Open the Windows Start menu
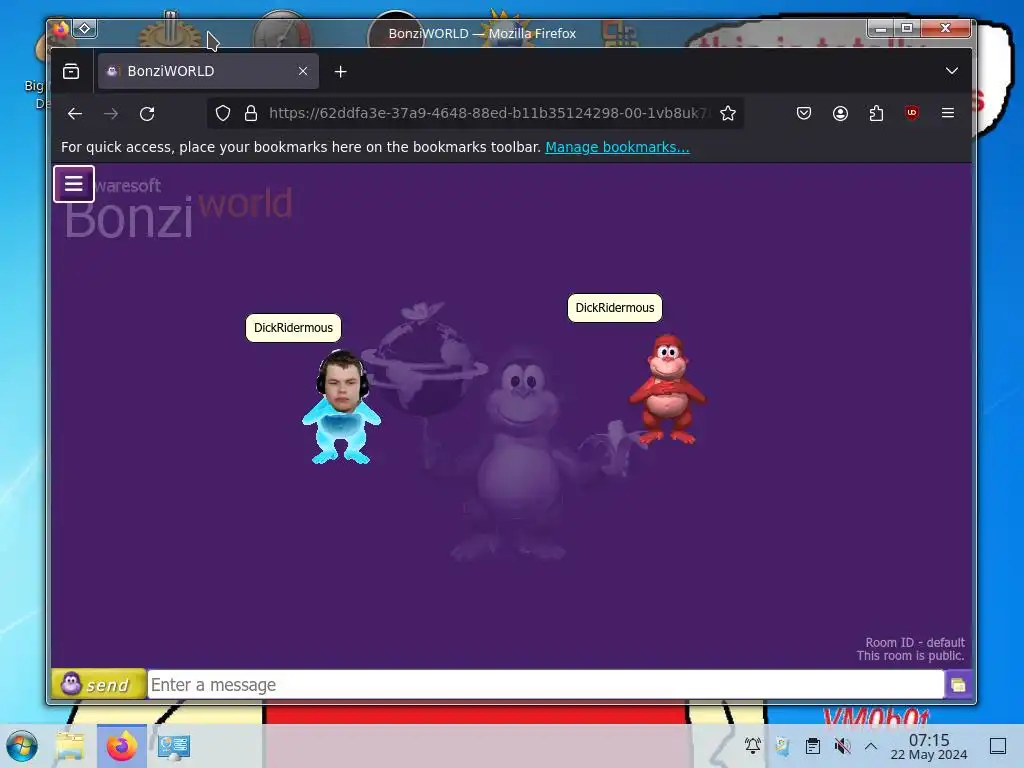1024x768 pixels. click(22, 746)
